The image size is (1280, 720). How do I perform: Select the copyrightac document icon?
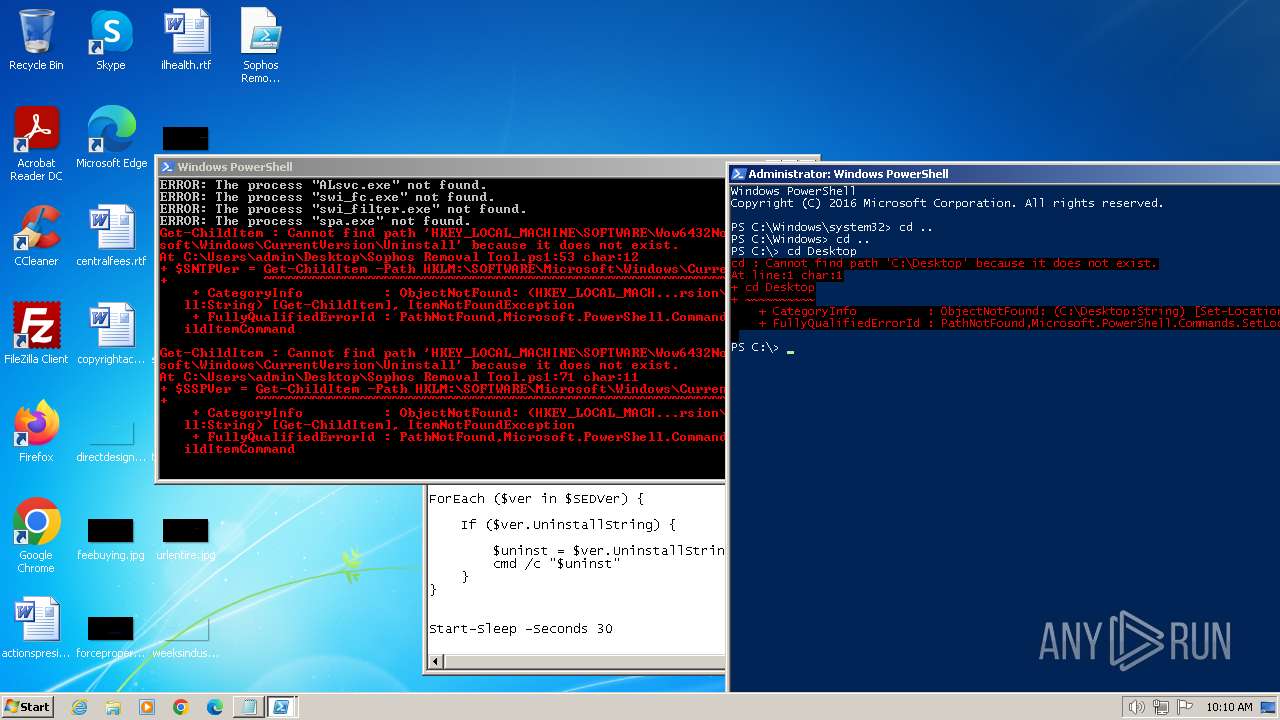pos(111,334)
